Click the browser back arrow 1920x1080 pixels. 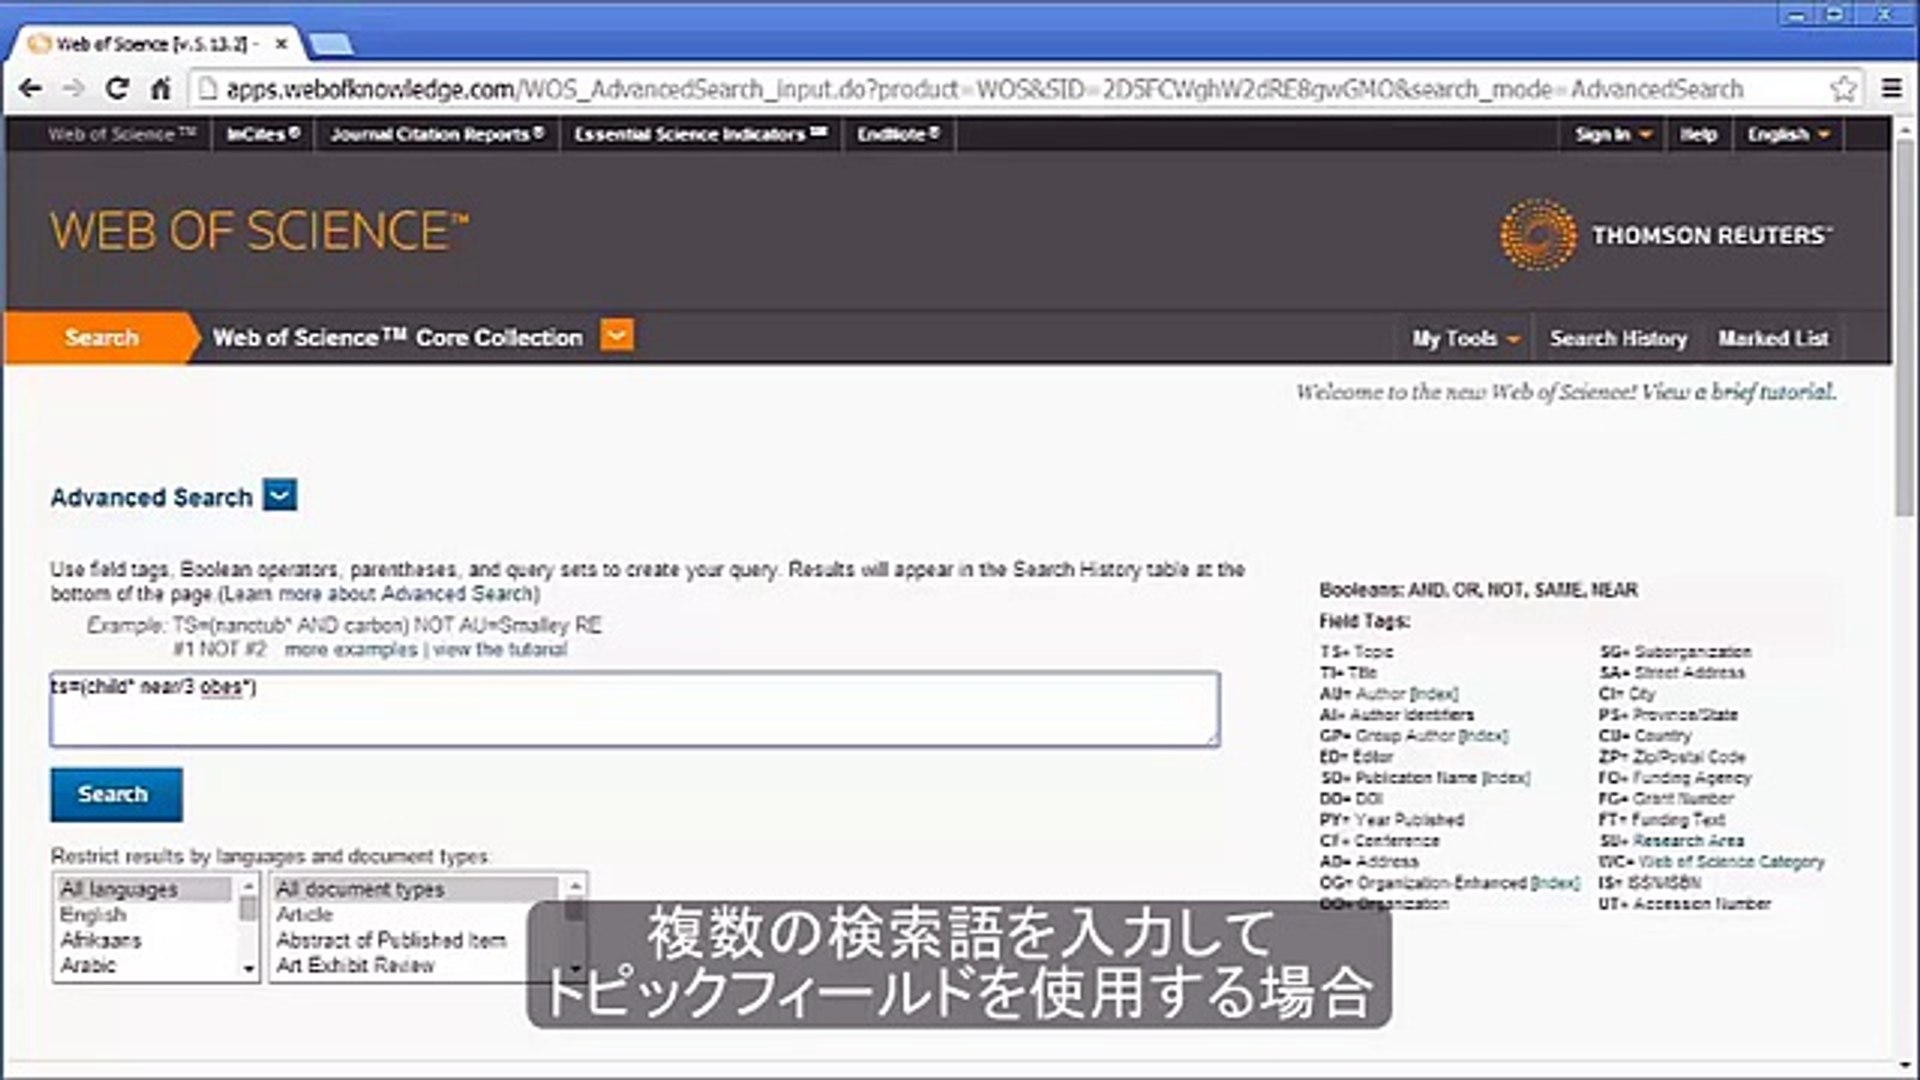(30, 89)
